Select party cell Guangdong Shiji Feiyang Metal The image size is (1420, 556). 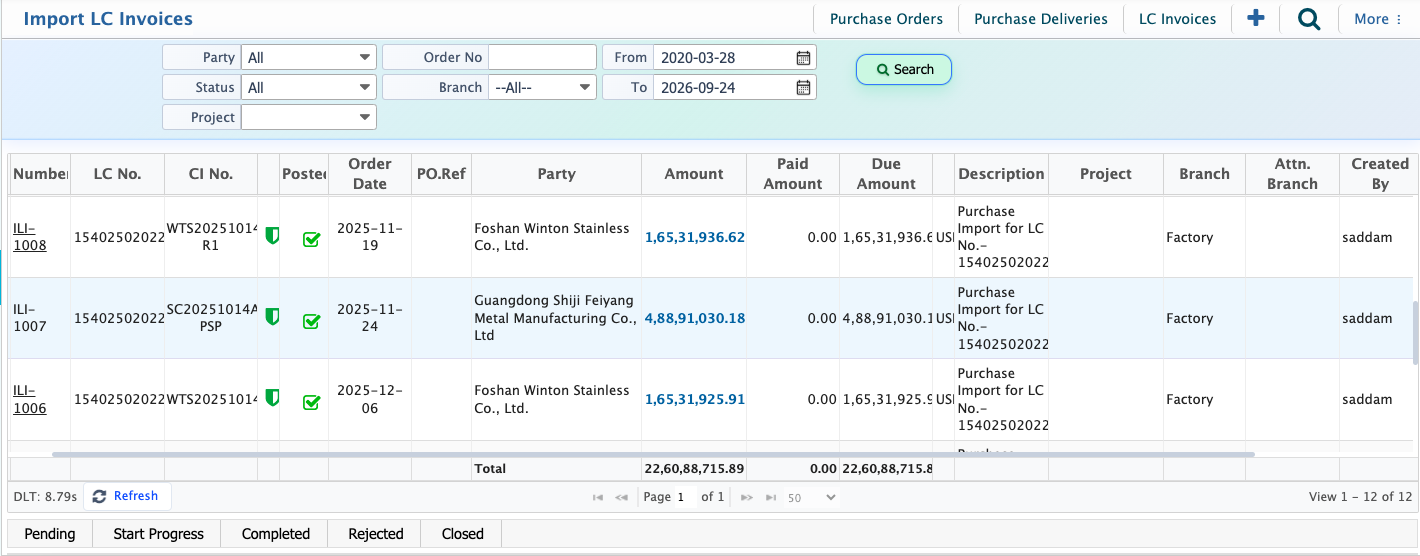coord(555,318)
